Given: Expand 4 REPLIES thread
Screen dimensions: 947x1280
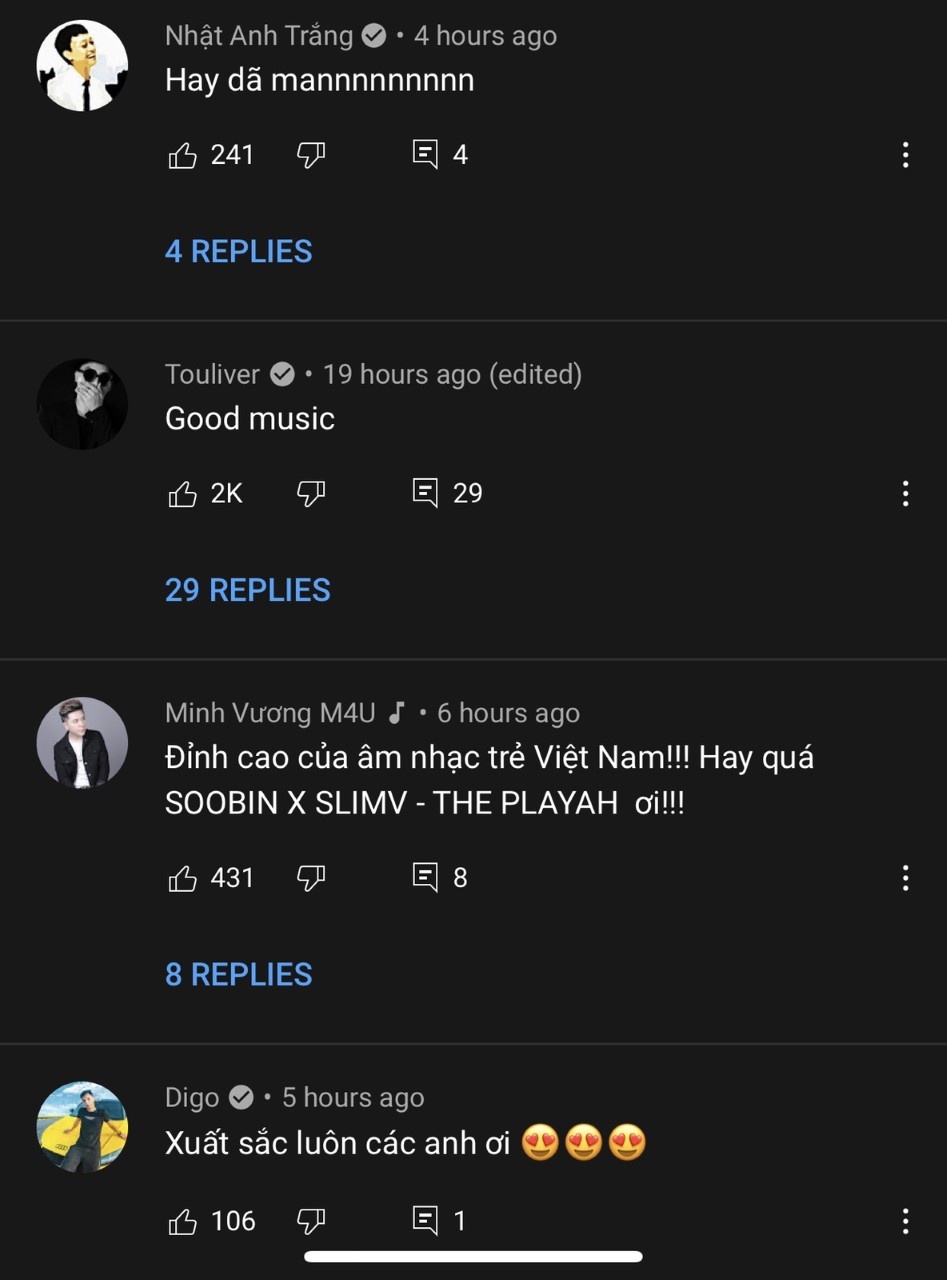Looking at the screenshot, I should click(x=238, y=251).
